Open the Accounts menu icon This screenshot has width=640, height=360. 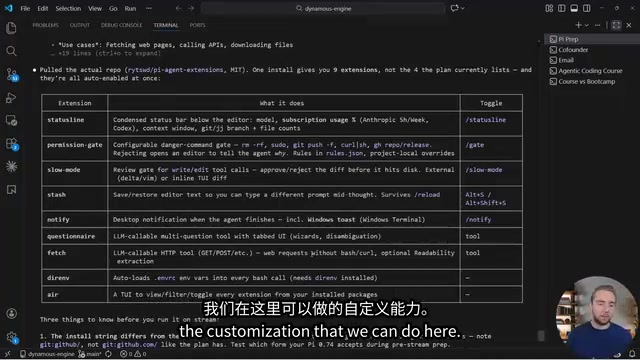(x=11, y=313)
